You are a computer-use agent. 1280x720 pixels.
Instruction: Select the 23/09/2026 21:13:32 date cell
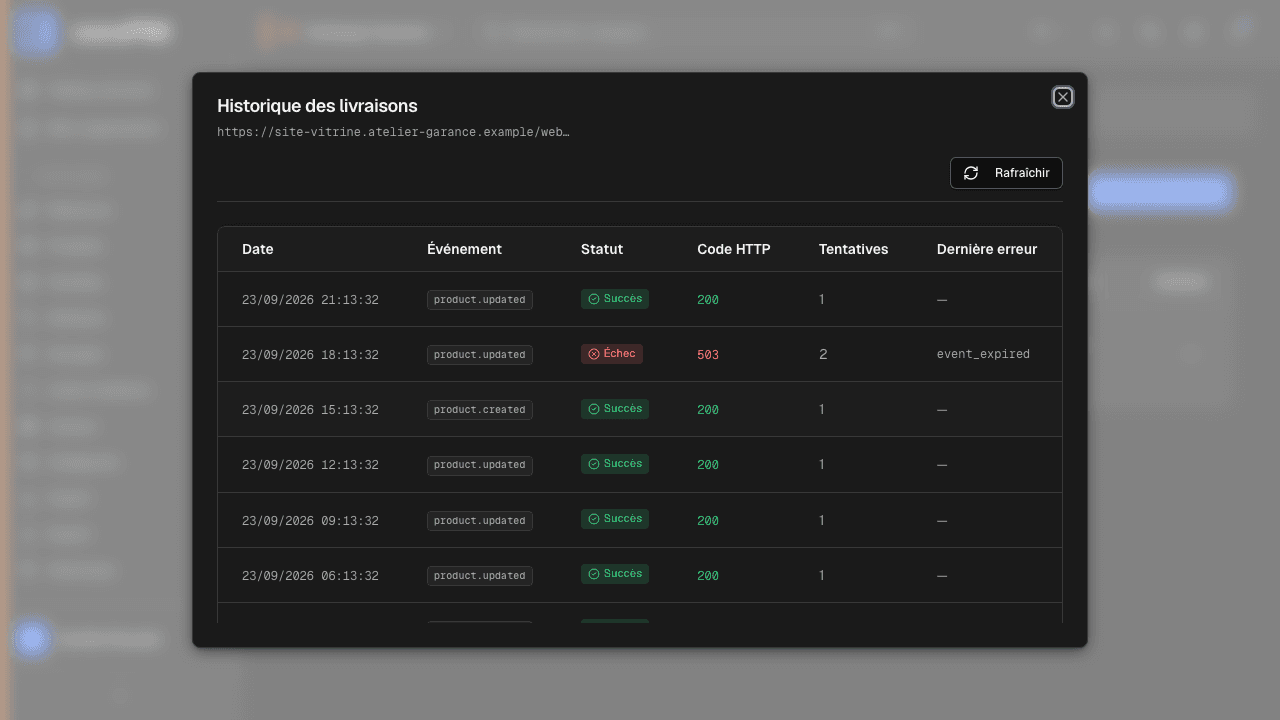[310, 300]
